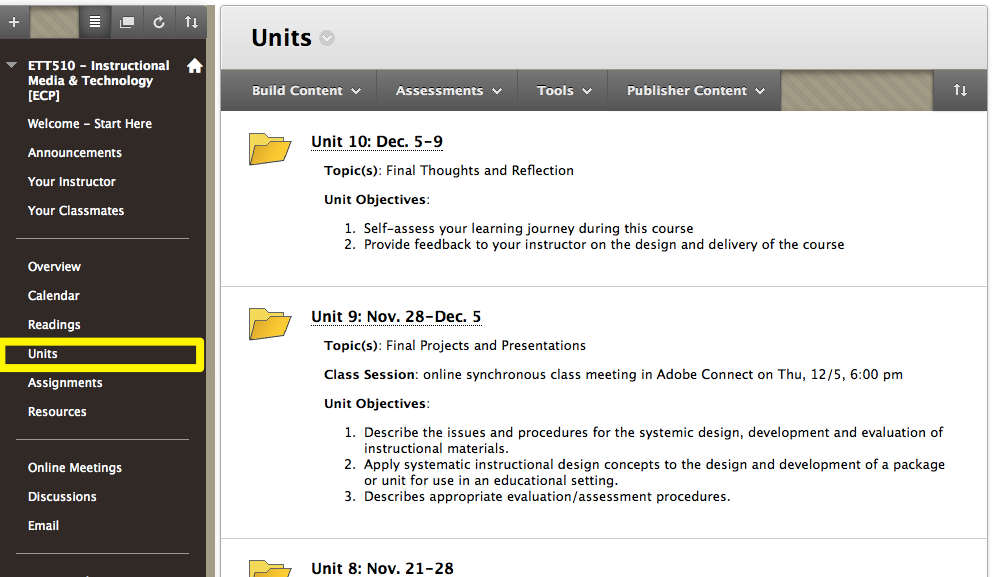The width and height of the screenshot is (996, 577).
Task: Open the Unit 8: Nov. 21-28 link
Action: point(382,568)
